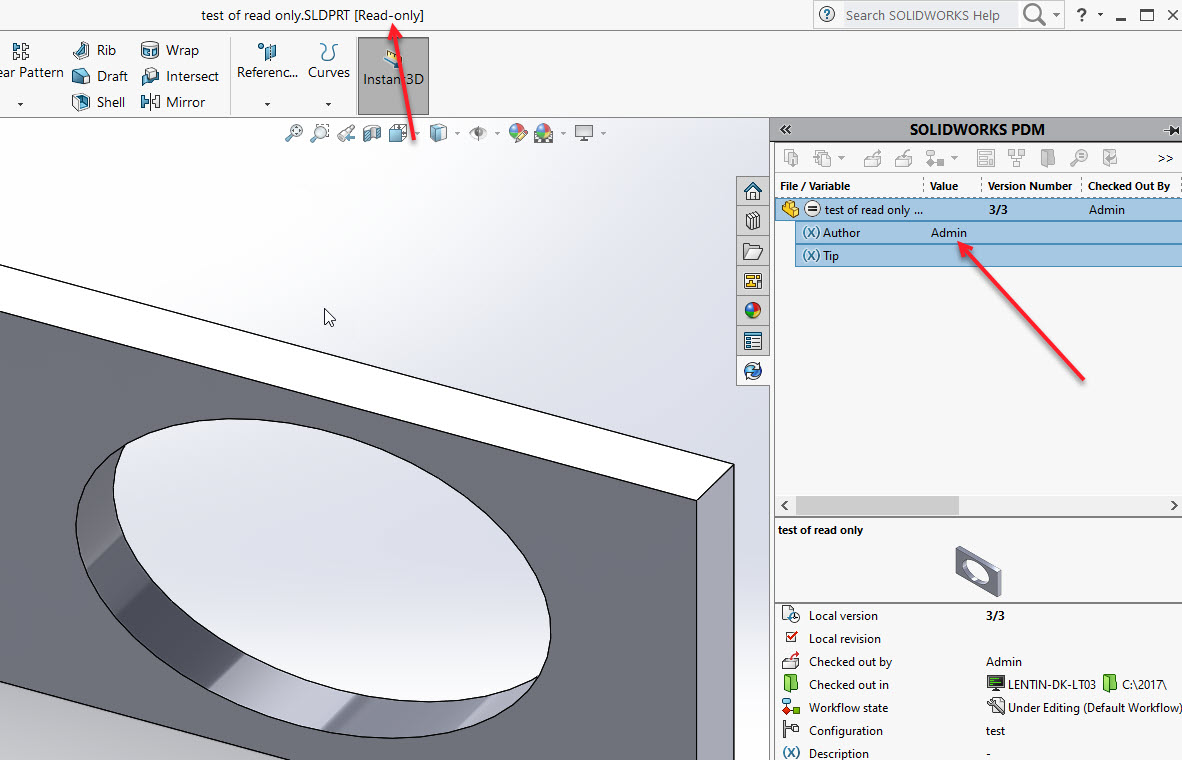The height and width of the screenshot is (760, 1182).
Task: Select the Author variable row
Action: click(x=841, y=233)
